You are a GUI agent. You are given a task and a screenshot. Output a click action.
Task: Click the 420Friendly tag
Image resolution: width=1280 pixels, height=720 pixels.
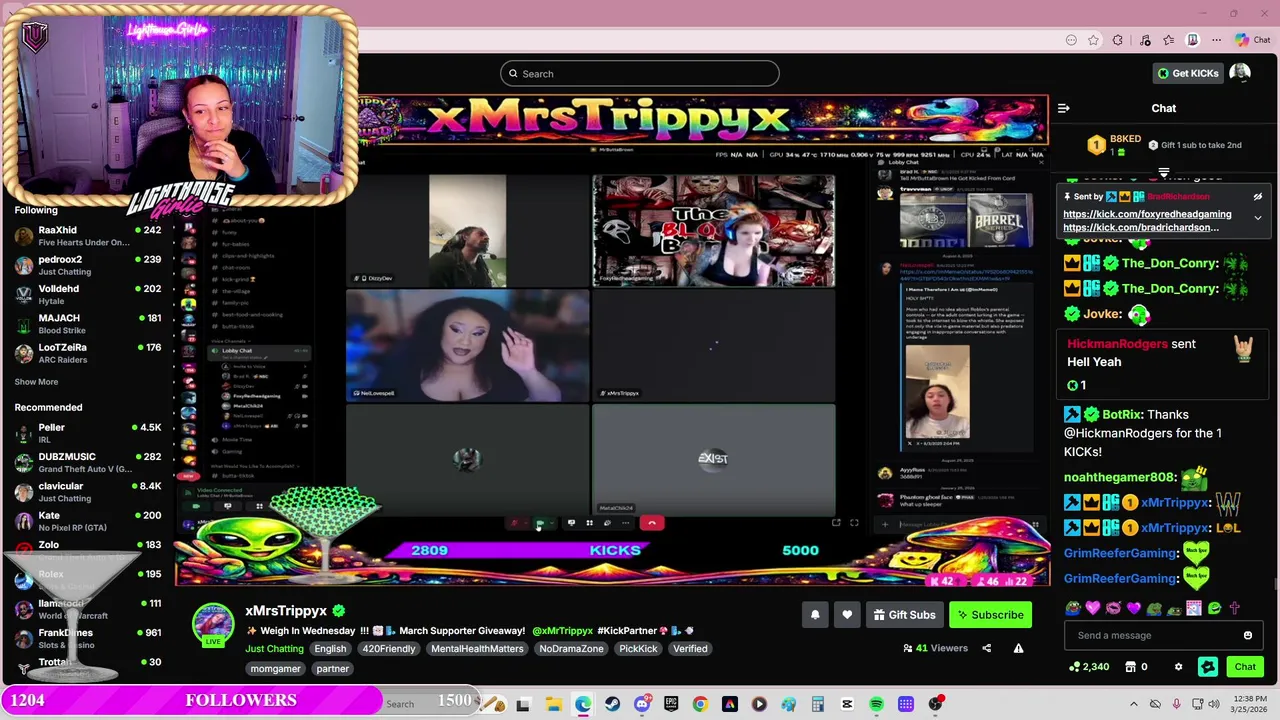[389, 649]
